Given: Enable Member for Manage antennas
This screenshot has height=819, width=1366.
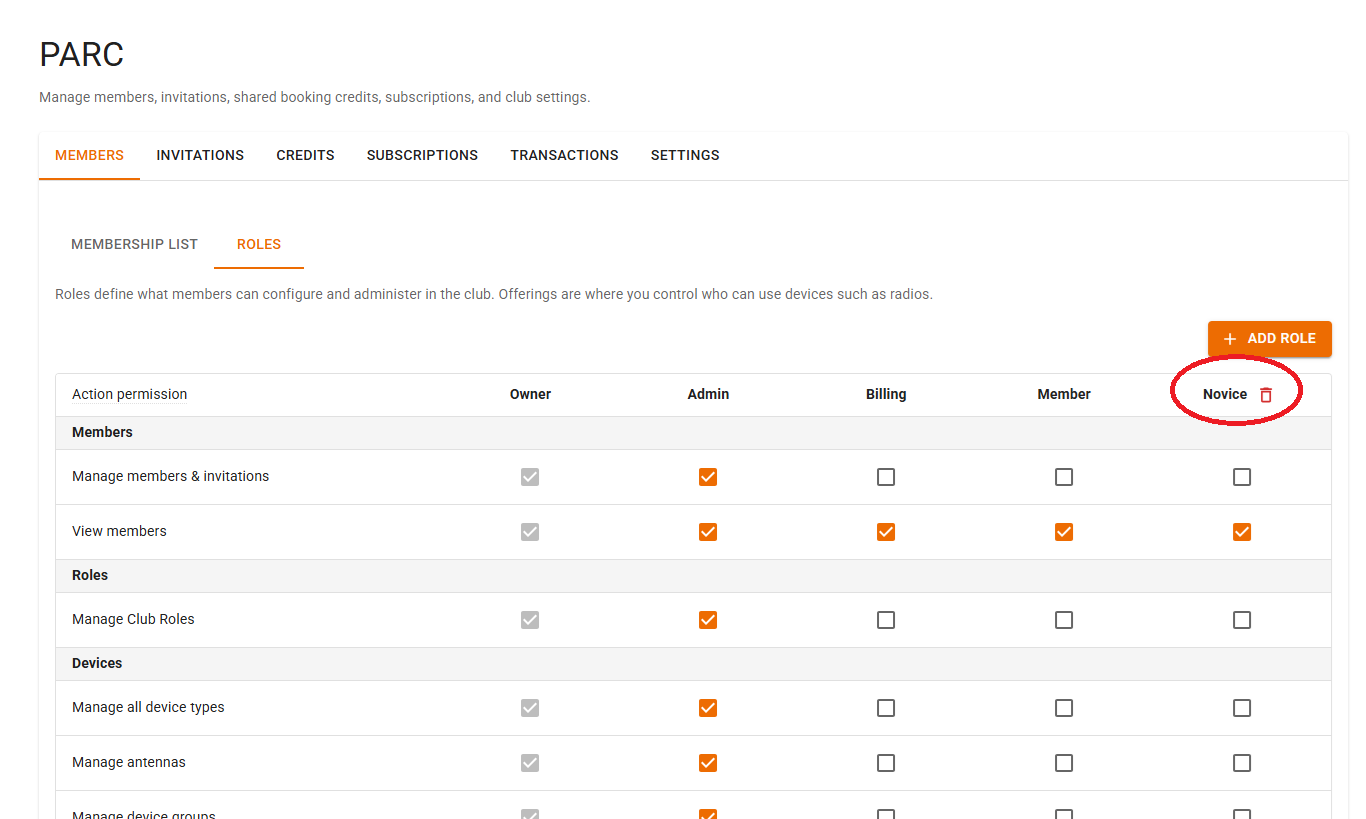Looking at the screenshot, I should tap(1064, 763).
